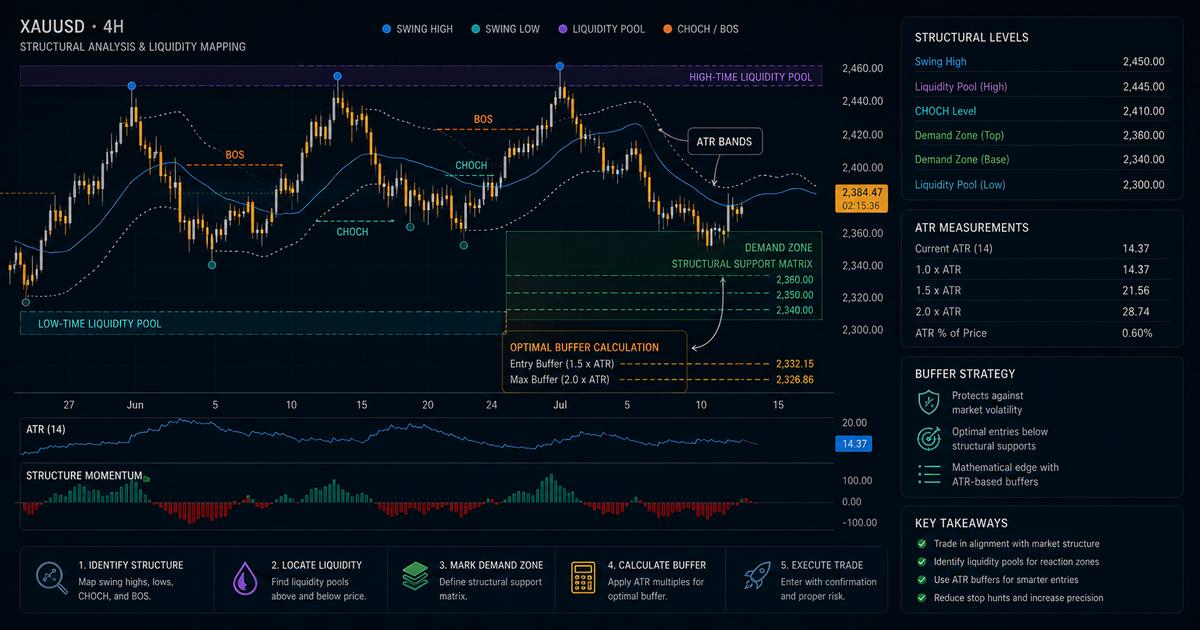The width and height of the screenshot is (1200, 630).
Task: Click the 02:15:36 candle countdown timer
Action: [861, 205]
